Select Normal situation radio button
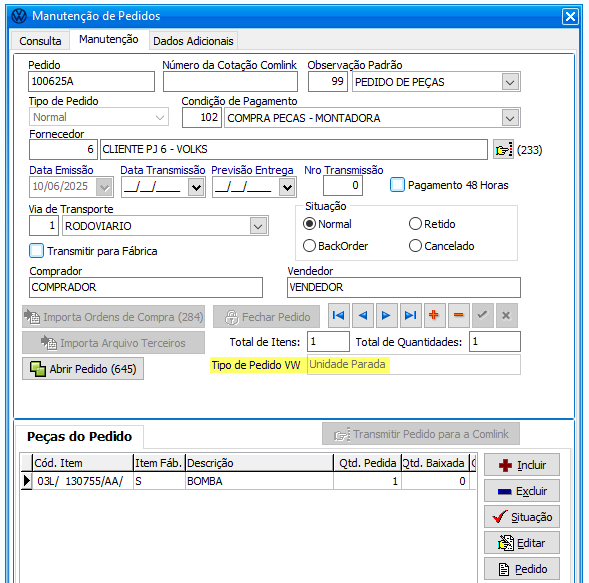Screen dimensions: 589x583 pyautogui.click(x=309, y=224)
